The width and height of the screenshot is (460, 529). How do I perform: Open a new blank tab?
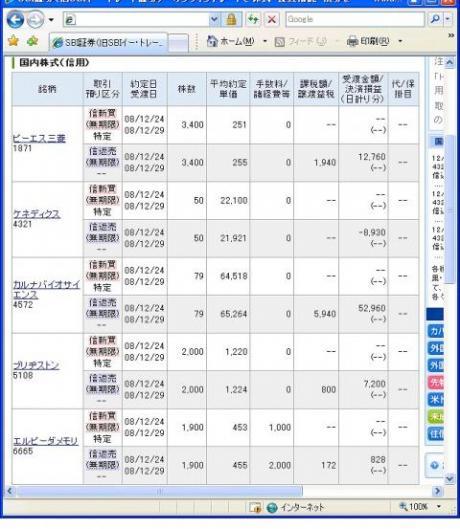pos(178,43)
